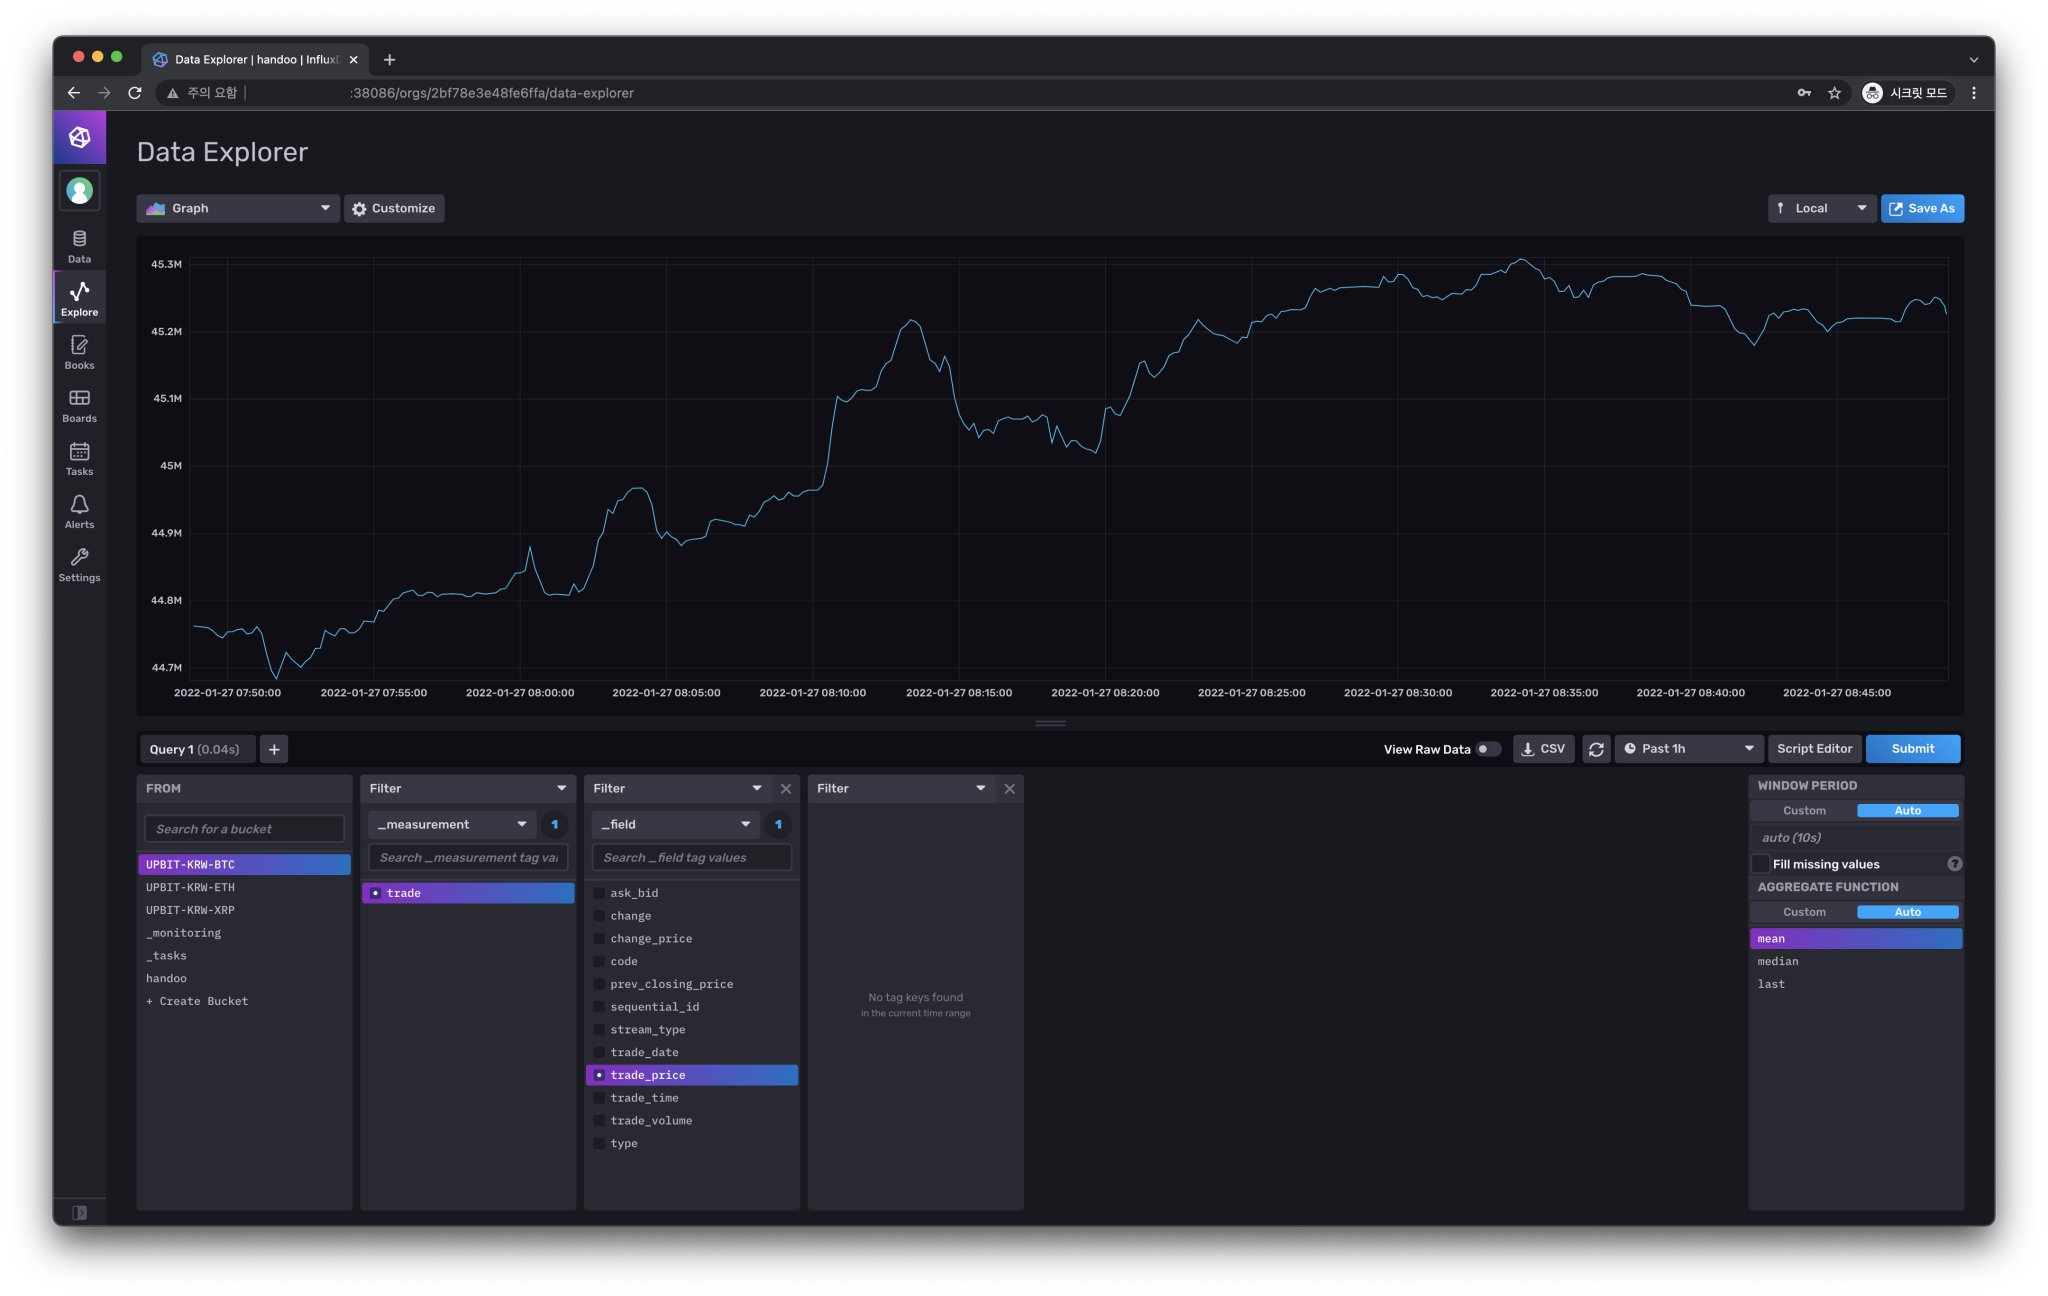Check the trade_volume field checkbox
This screenshot has width=2048, height=1296.
(600, 1121)
